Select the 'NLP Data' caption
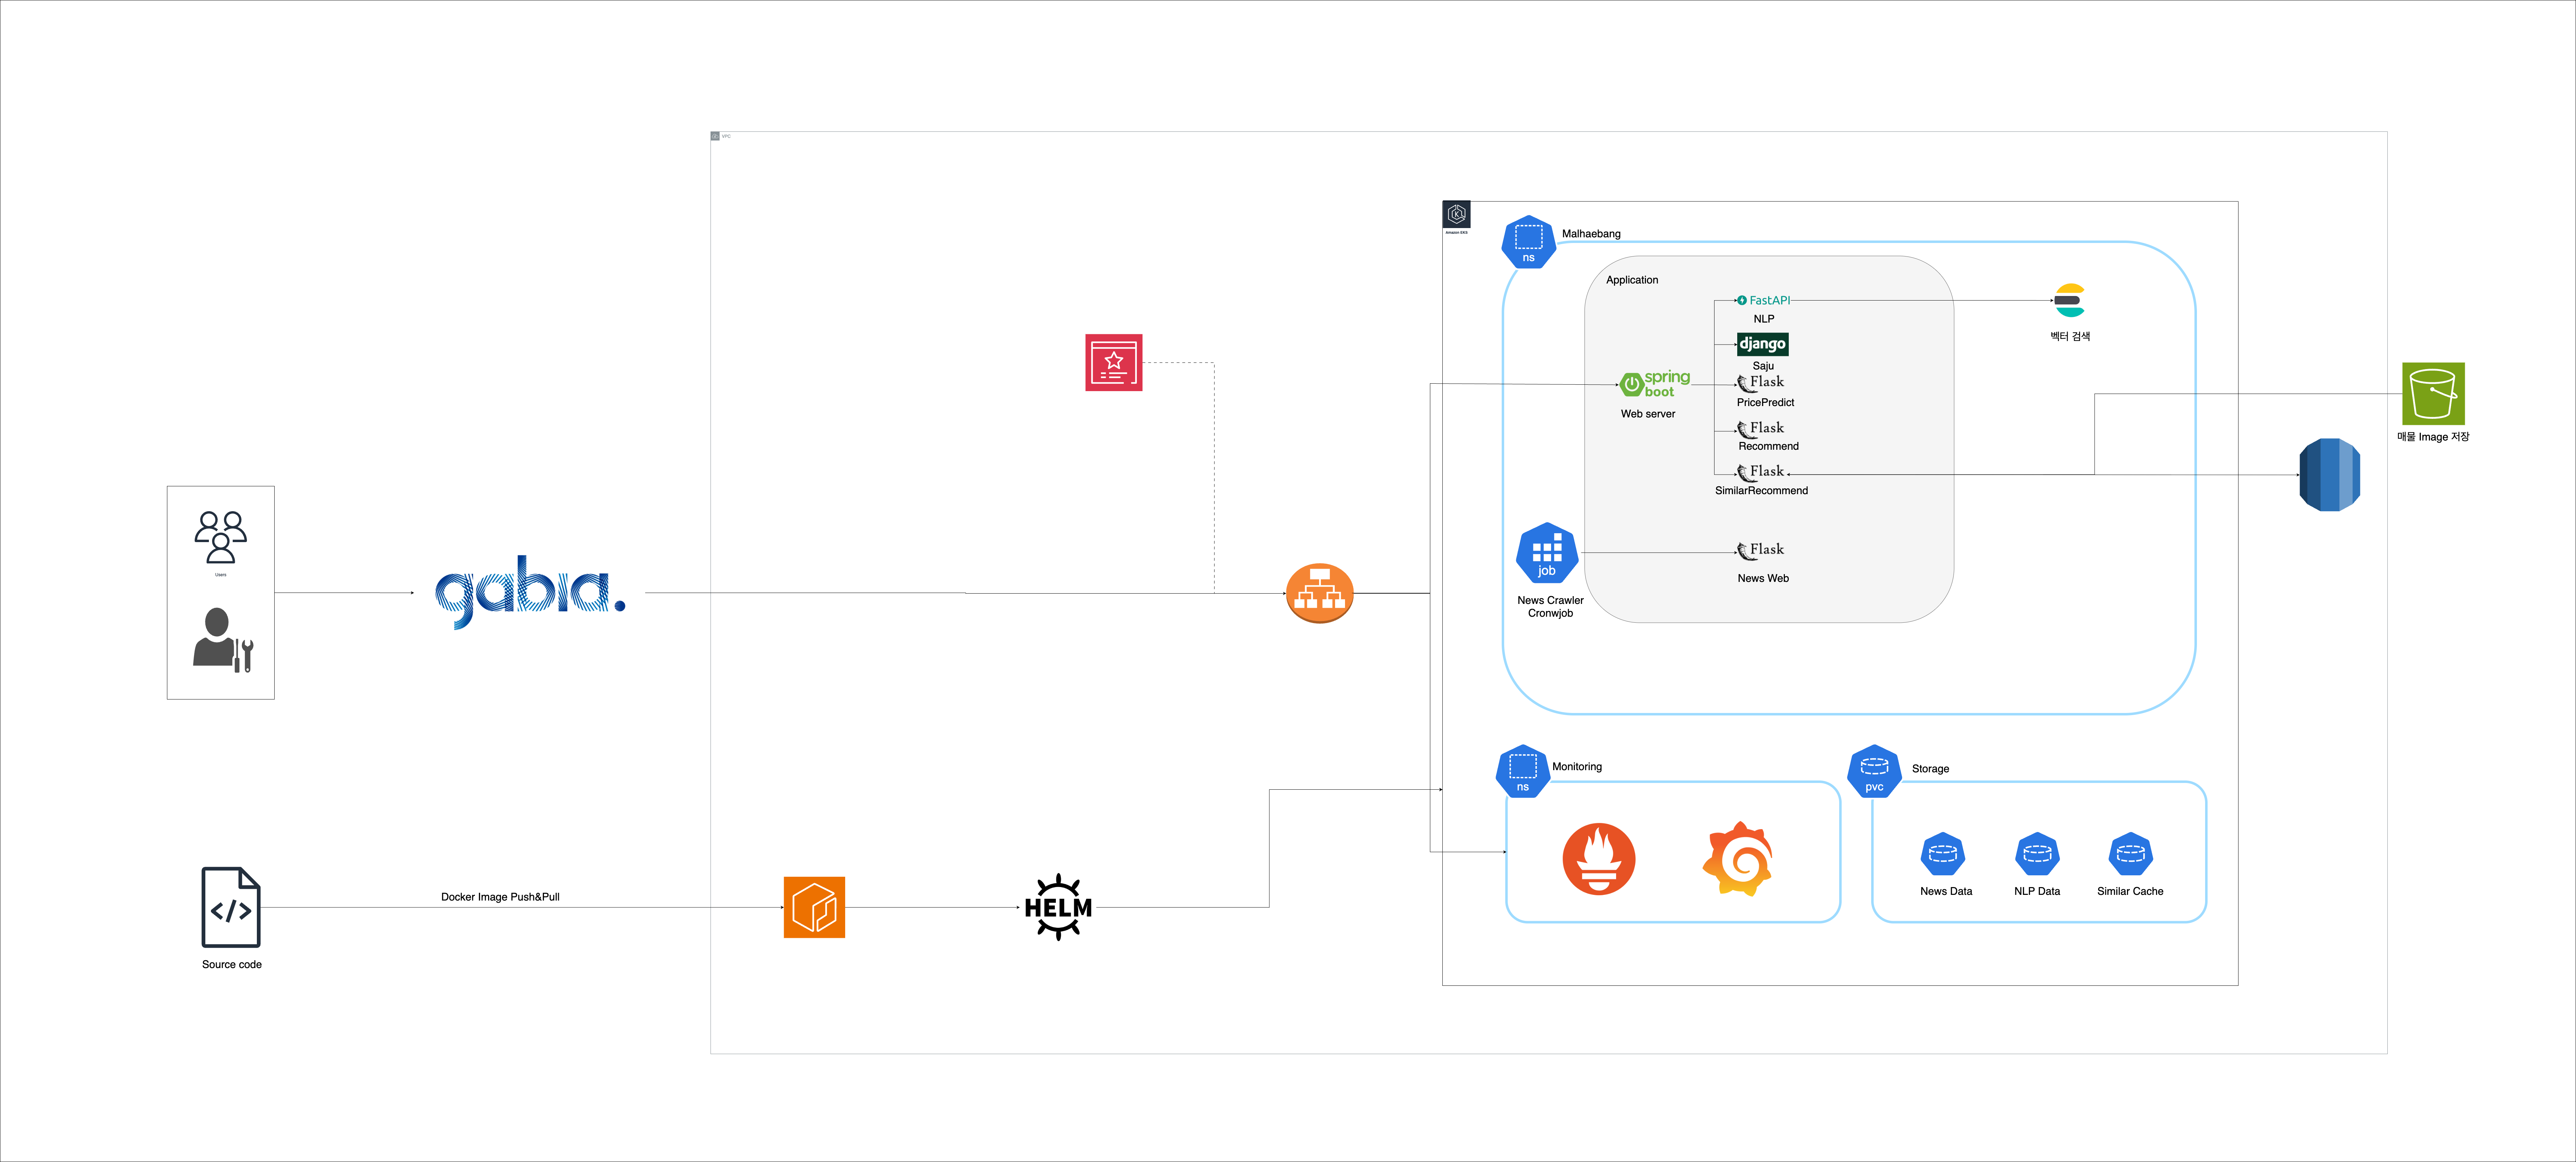Screen dimensions: 2576x1162 point(2037,891)
